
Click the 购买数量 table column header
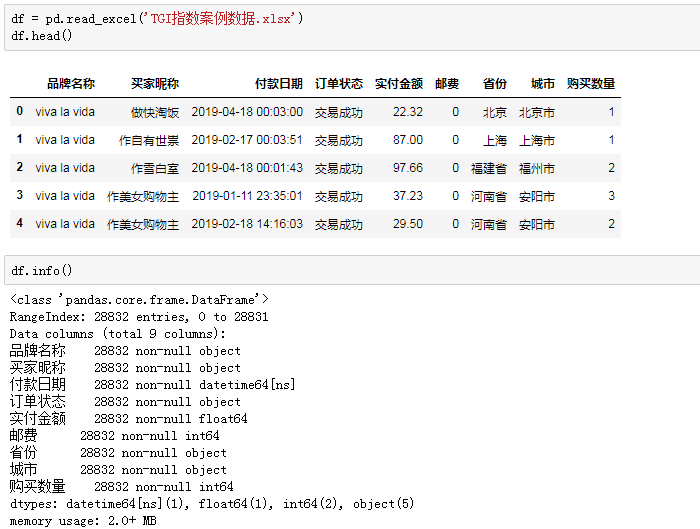590,84
